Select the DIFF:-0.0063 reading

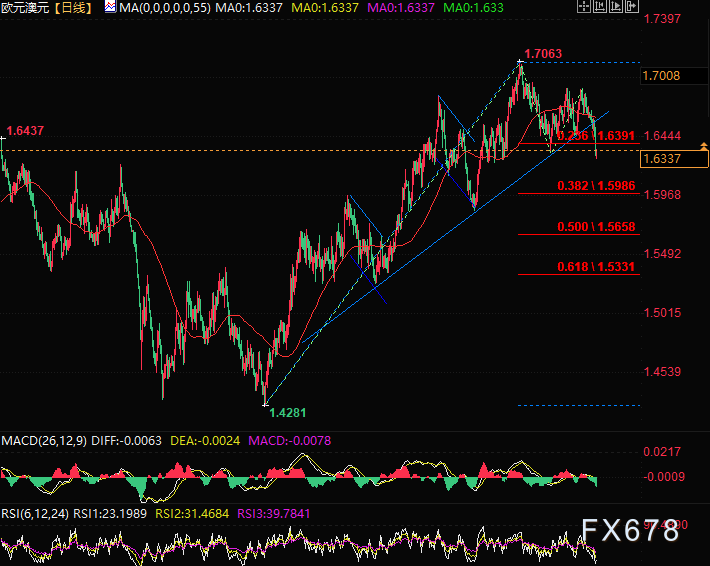click(126, 441)
